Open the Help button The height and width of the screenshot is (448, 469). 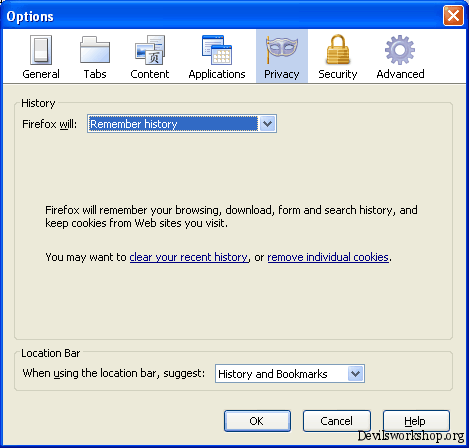416,421
